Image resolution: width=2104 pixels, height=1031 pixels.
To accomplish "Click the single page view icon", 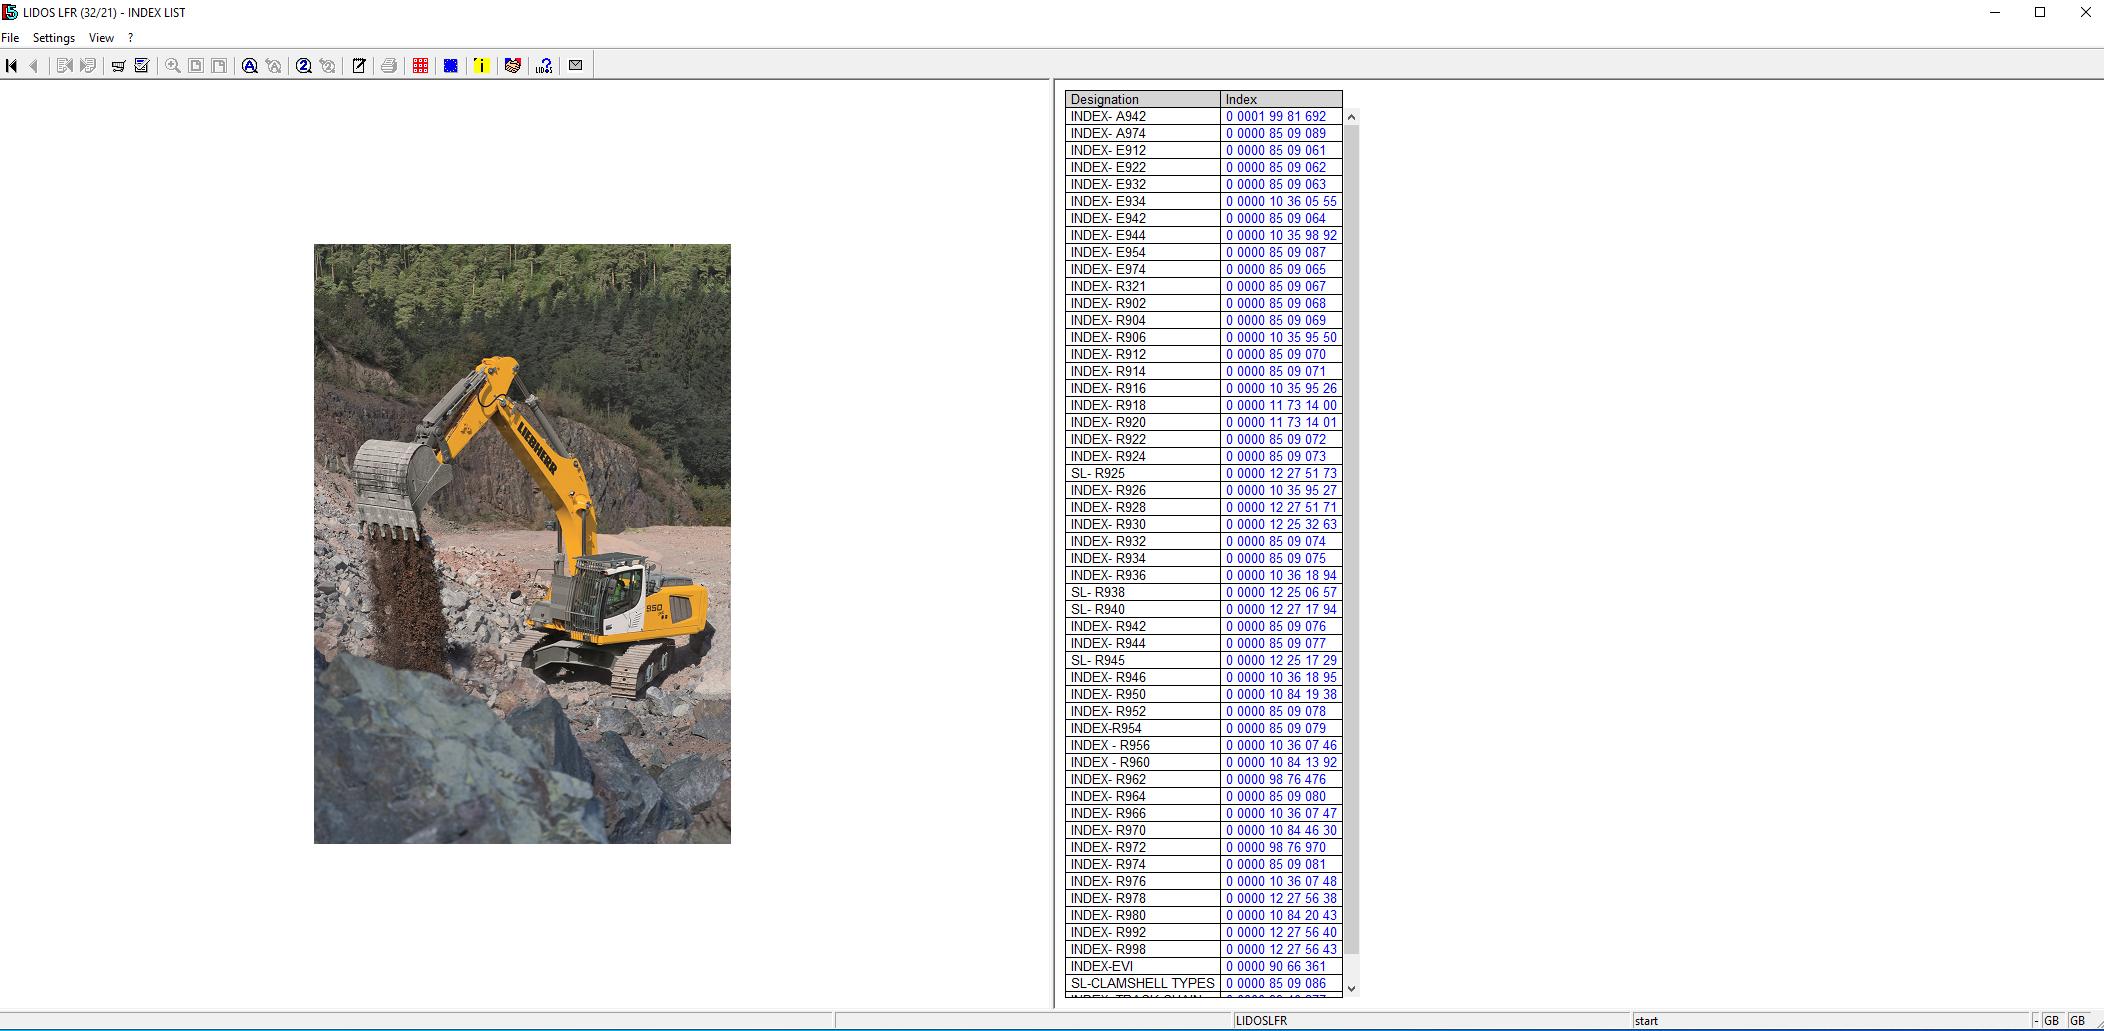I will tap(196, 66).
